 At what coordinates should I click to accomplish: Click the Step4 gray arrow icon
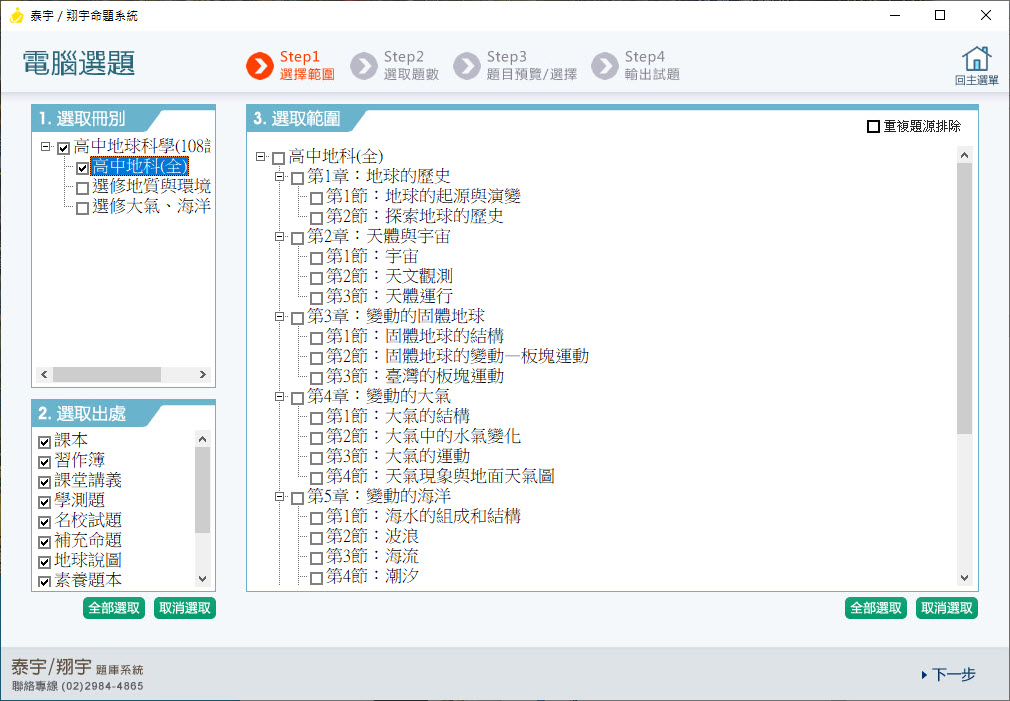[605, 66]
